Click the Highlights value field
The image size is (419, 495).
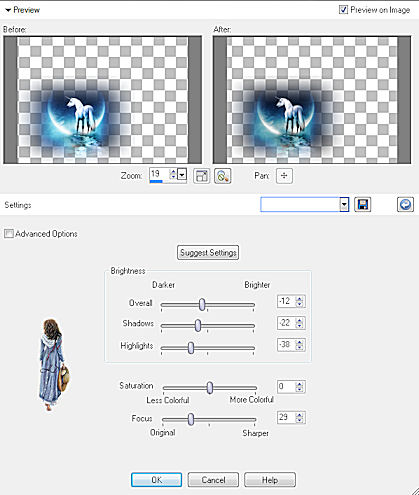(x=287, y=345)
